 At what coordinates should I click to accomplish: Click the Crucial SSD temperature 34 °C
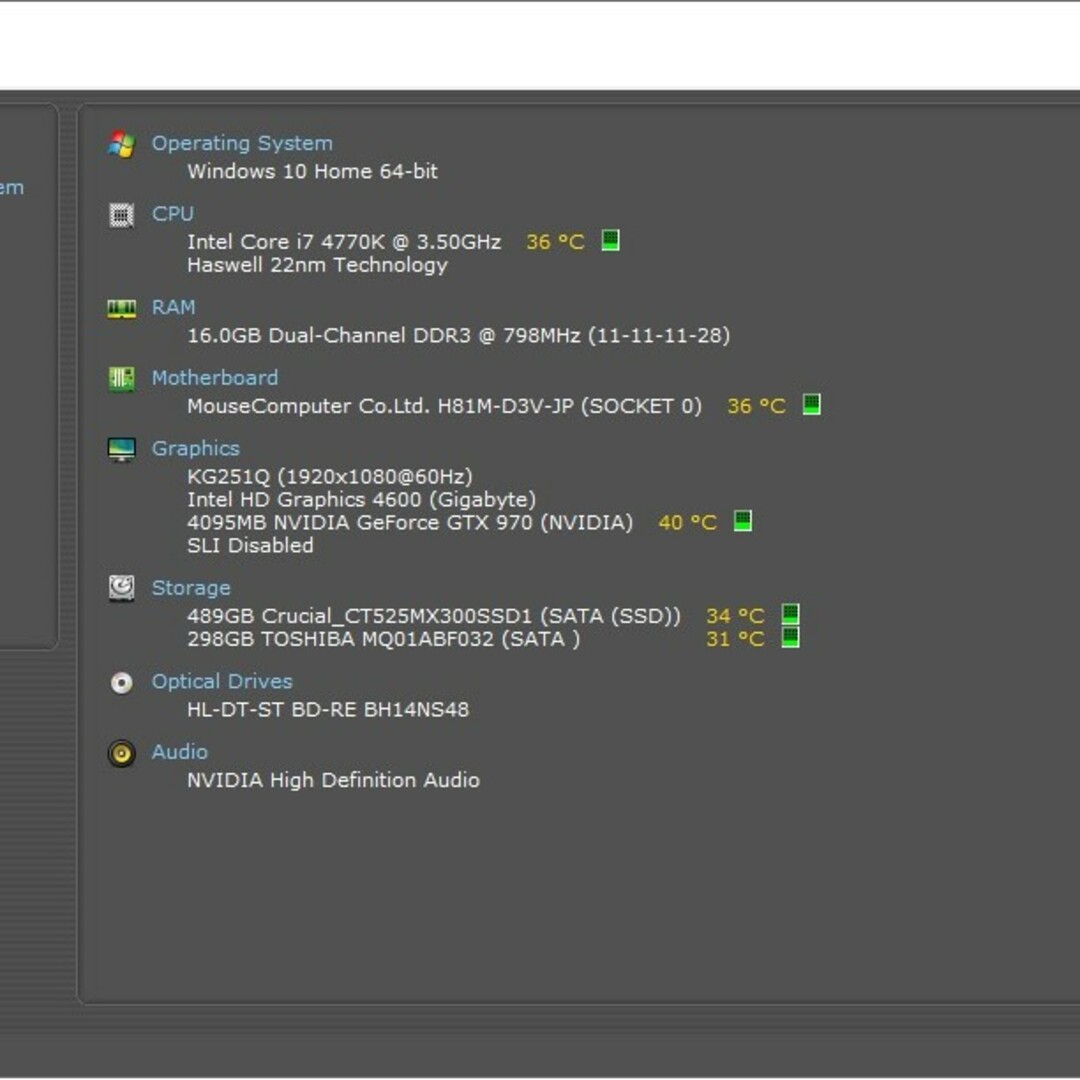click(x=735, y=616)
